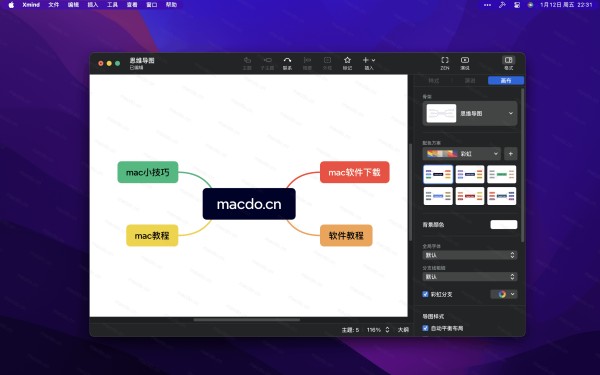Toggle the 自动平衡布局 checkbox
Viewport: 600px width, 375px height.
tap(425, 328)
